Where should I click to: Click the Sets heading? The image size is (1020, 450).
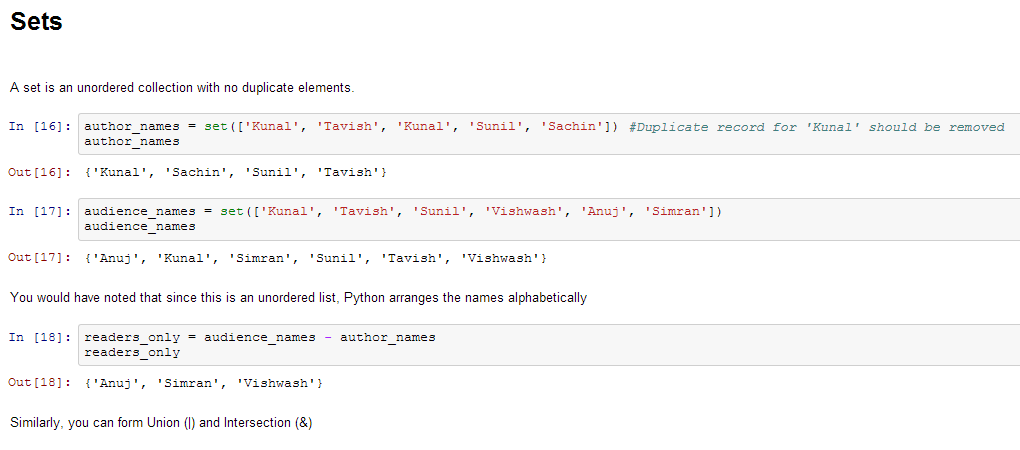[36, 22]
